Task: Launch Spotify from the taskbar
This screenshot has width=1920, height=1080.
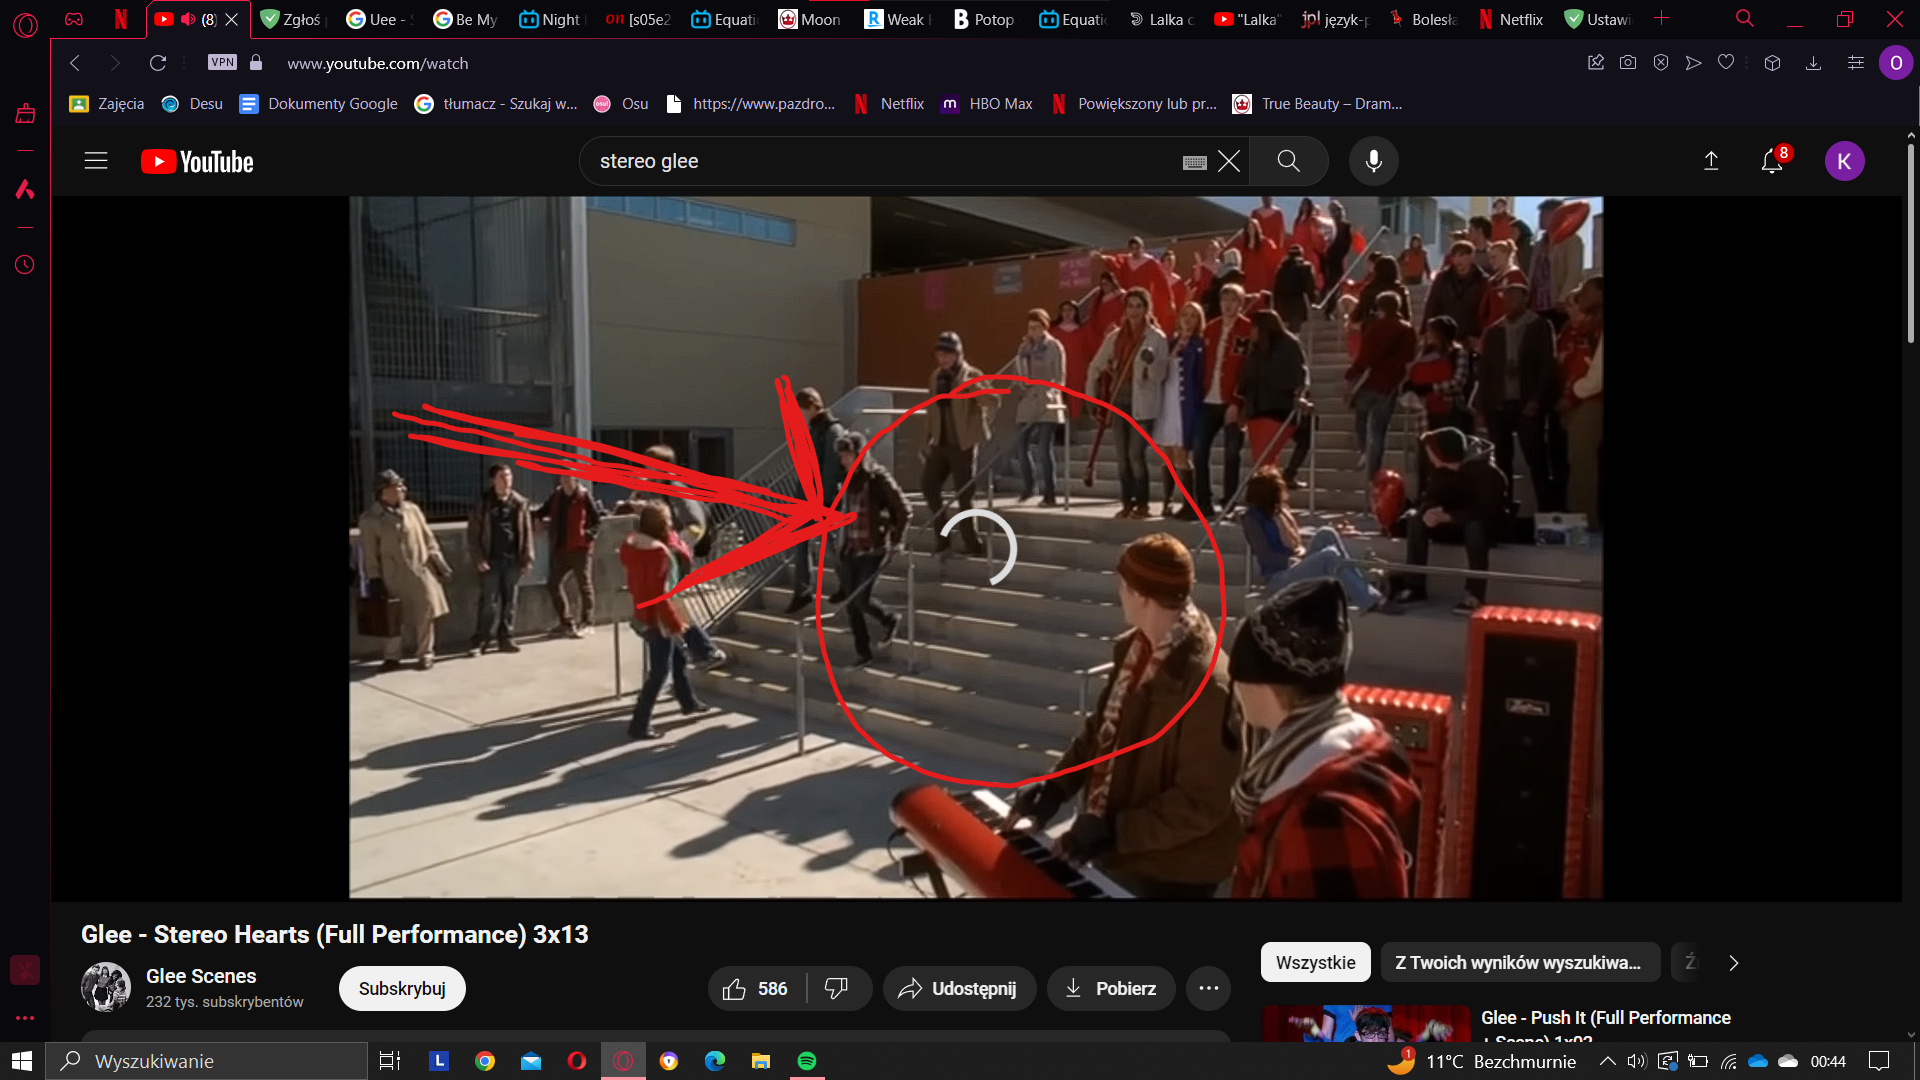Action: 806,1061
